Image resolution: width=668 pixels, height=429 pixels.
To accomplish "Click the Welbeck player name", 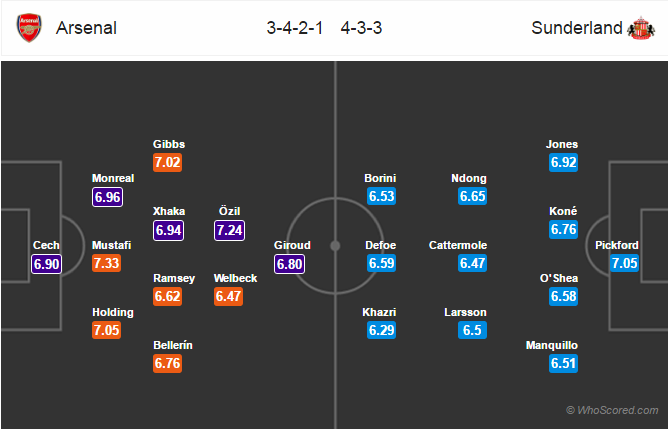I will (235, 278).
